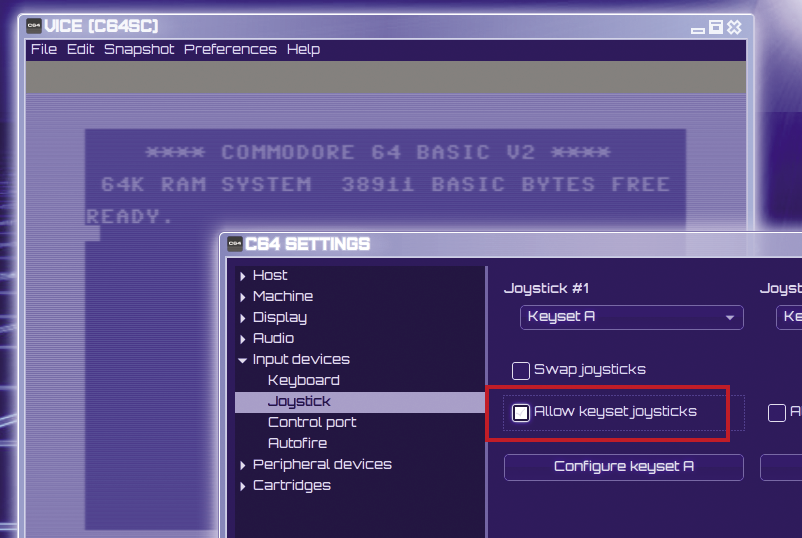Click READY. prompt in emulator screen
The height and width of the screenshot is (538, 802).
(128, 216)
